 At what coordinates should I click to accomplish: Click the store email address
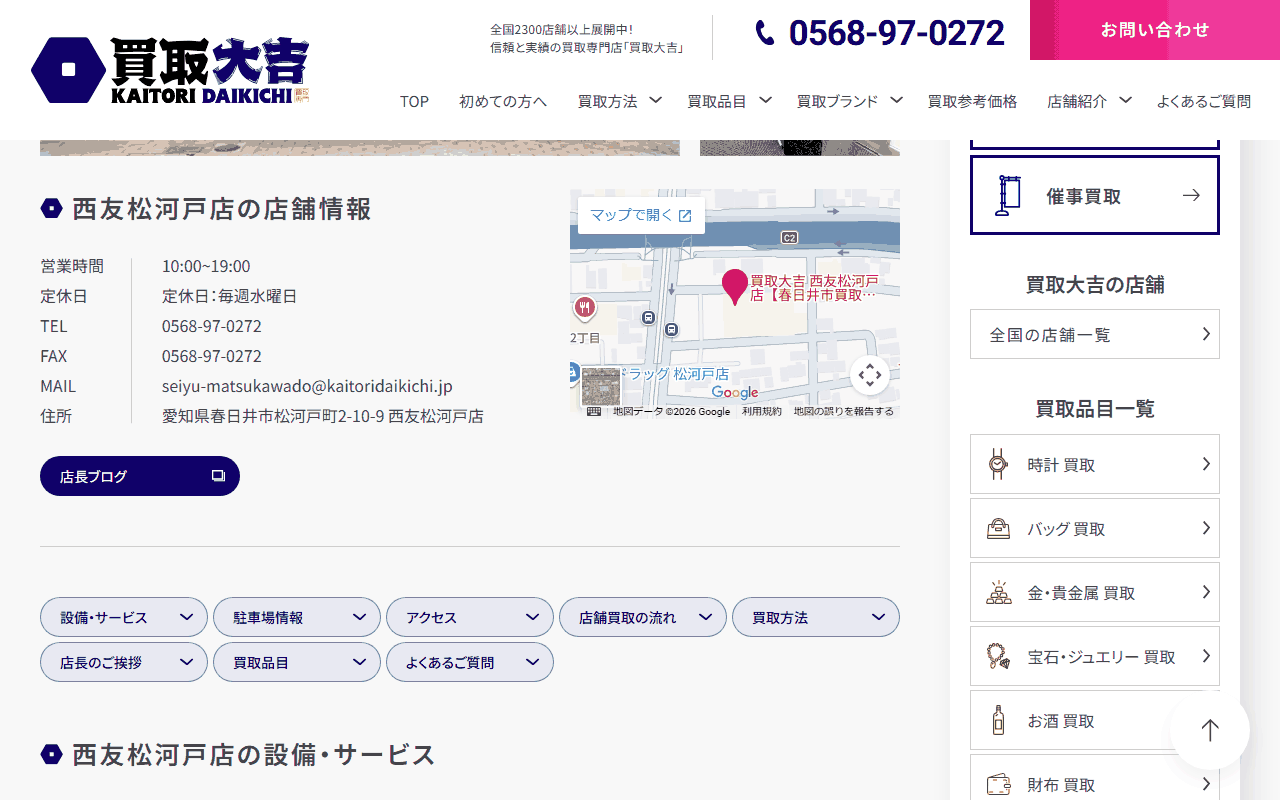pyautogui.click(x=307, y=386)
